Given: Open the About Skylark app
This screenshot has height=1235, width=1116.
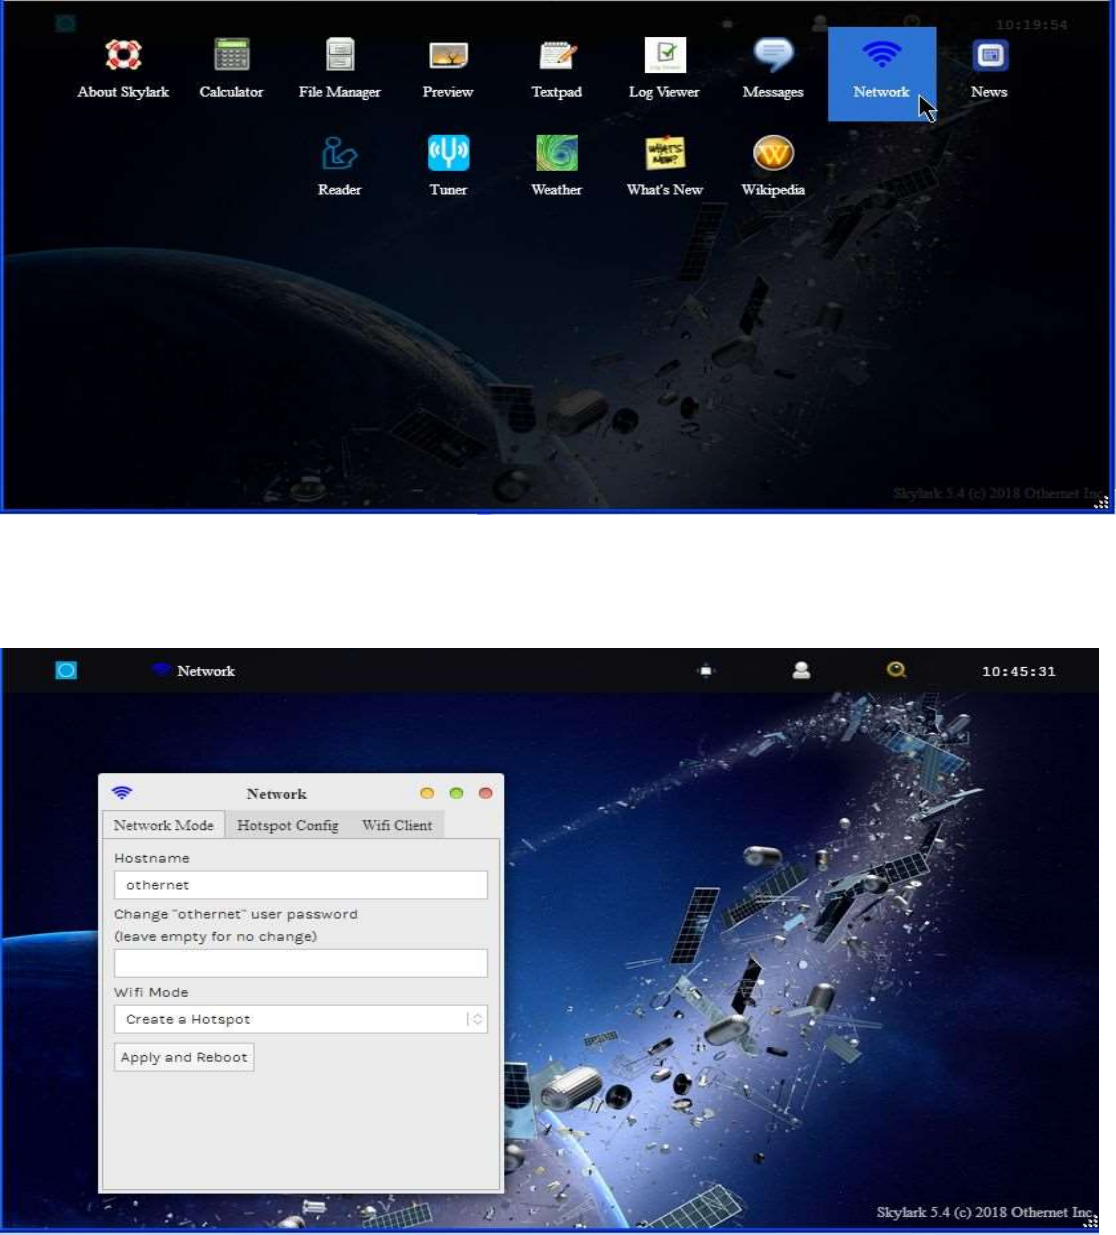Looking at the screenshot, I should [123, 68].
